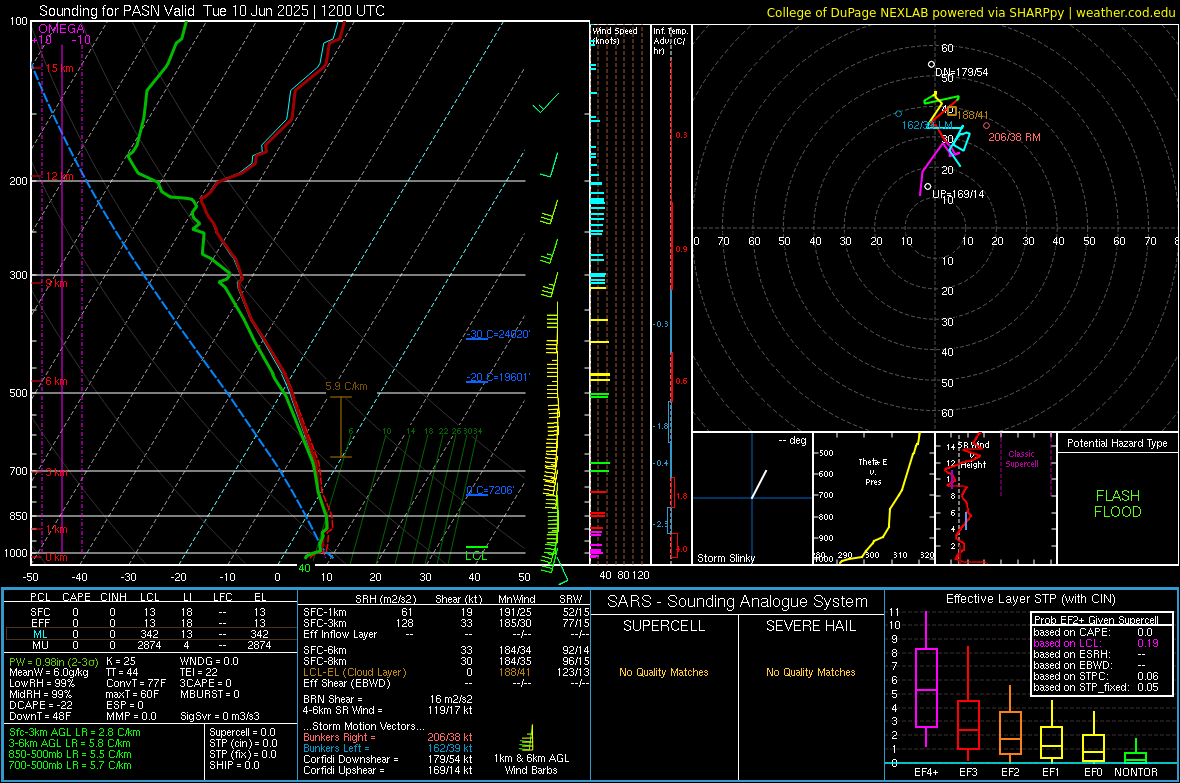The height and width of the screenshot is (783, 1180).
Task: Click the 'Effective Layer STP (with CIN)' title
Action: pos(1030,599)
